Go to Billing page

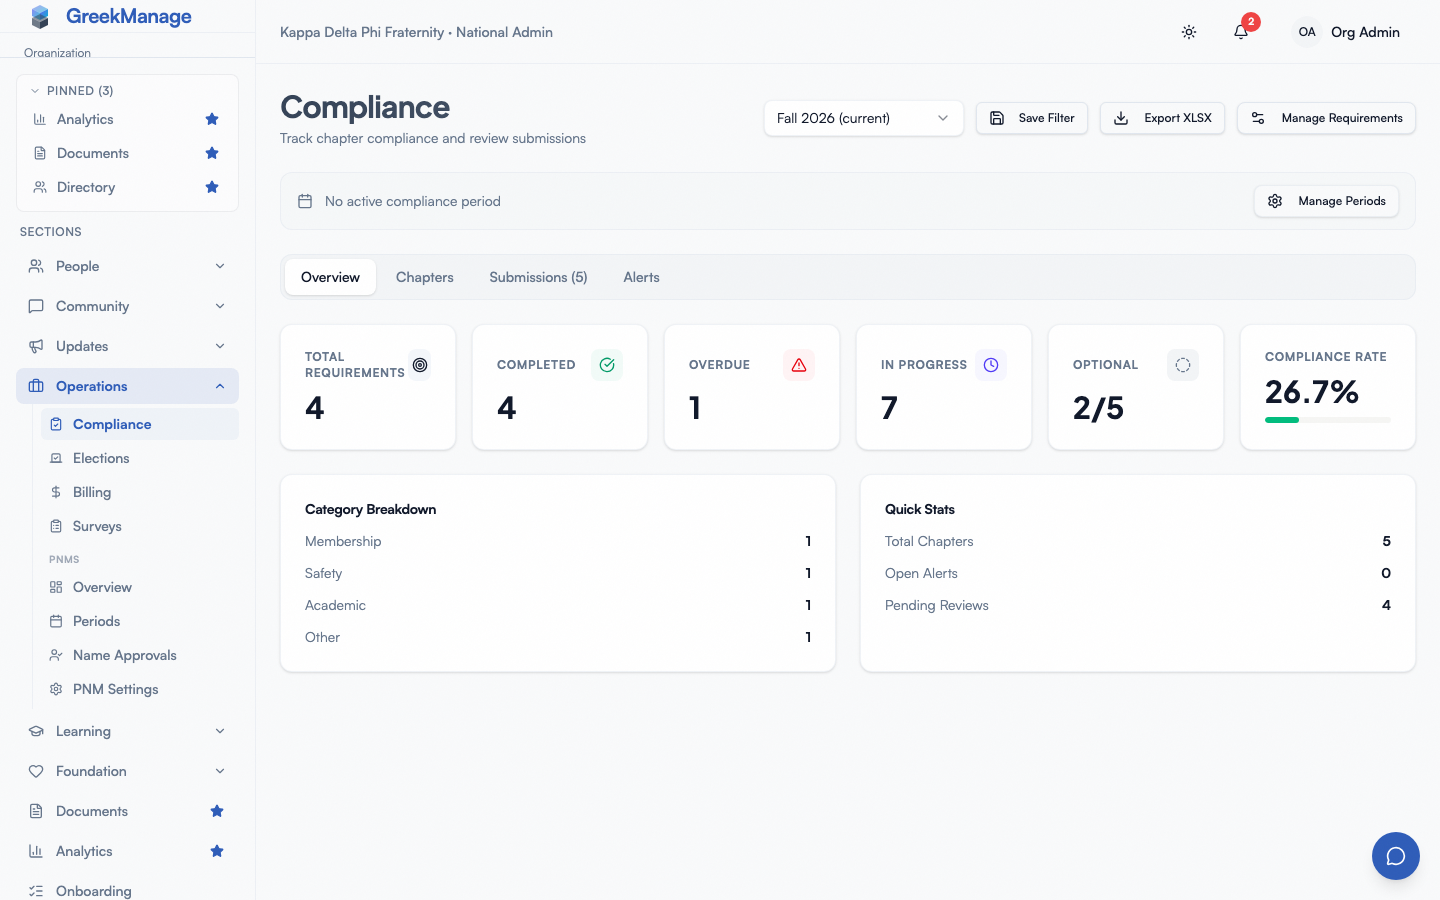[139, 492]
